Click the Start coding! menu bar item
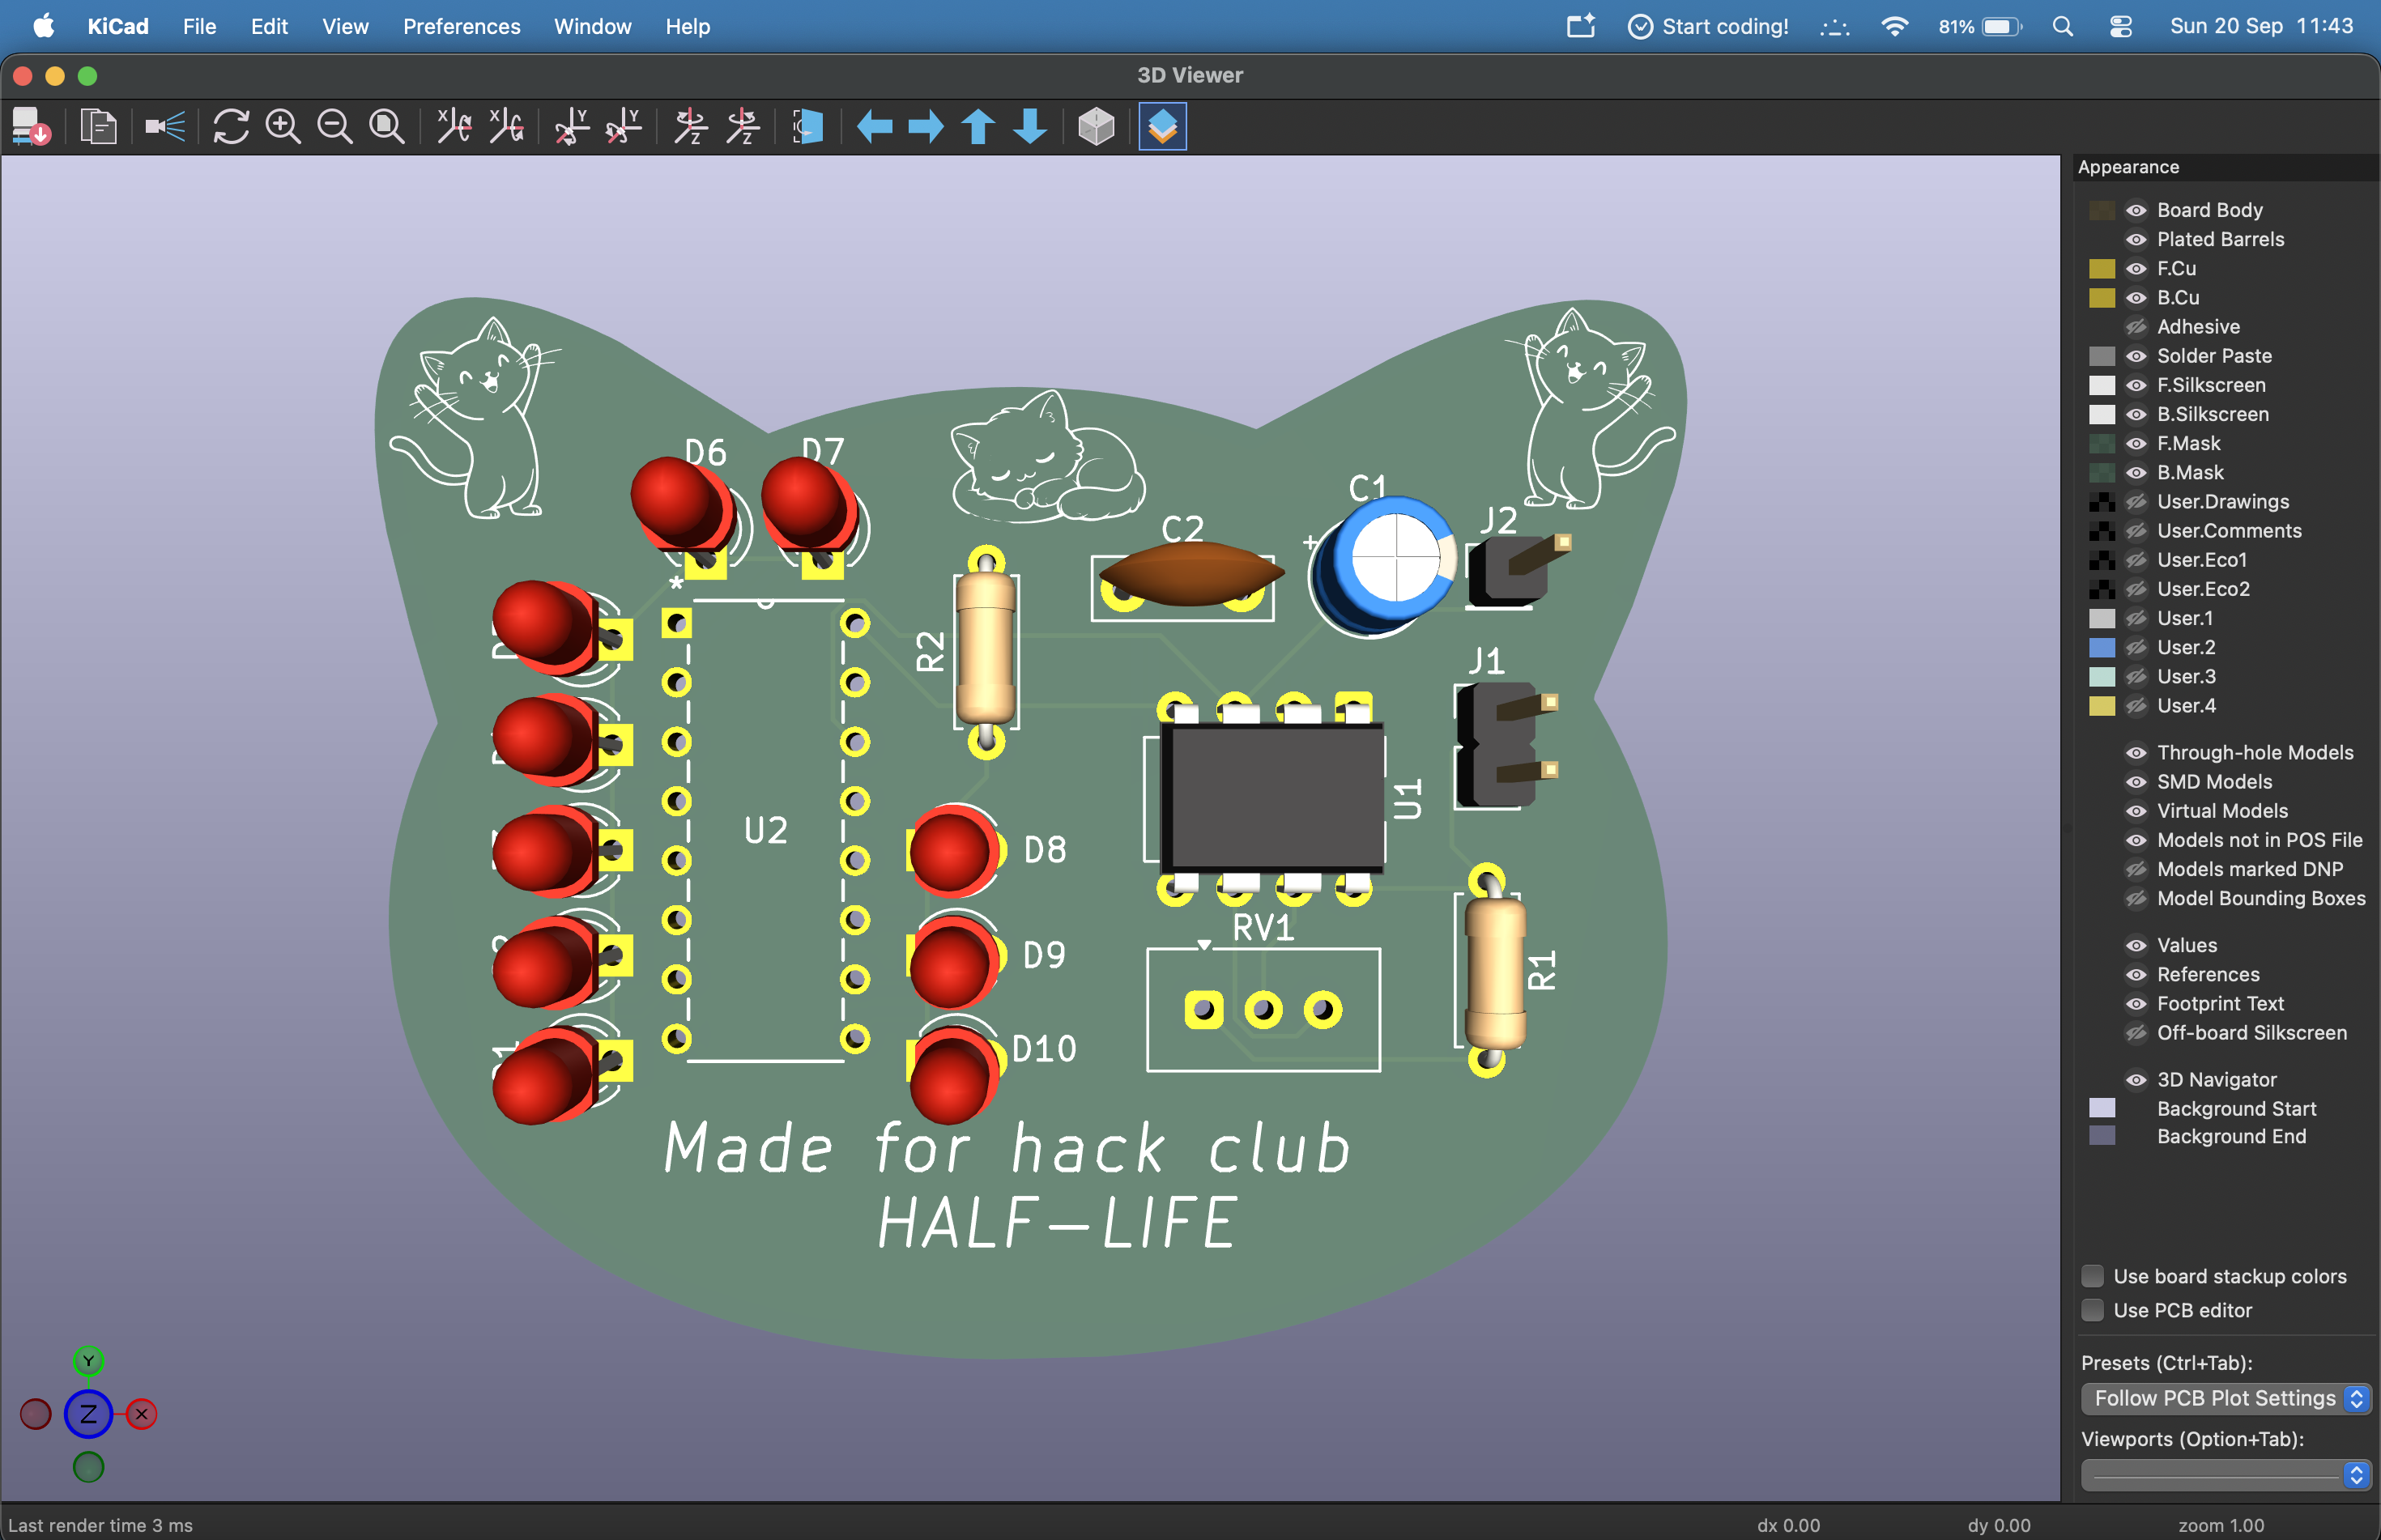The width and height of the screenshot is (2381, 1540). click(x=1708, y=27)
